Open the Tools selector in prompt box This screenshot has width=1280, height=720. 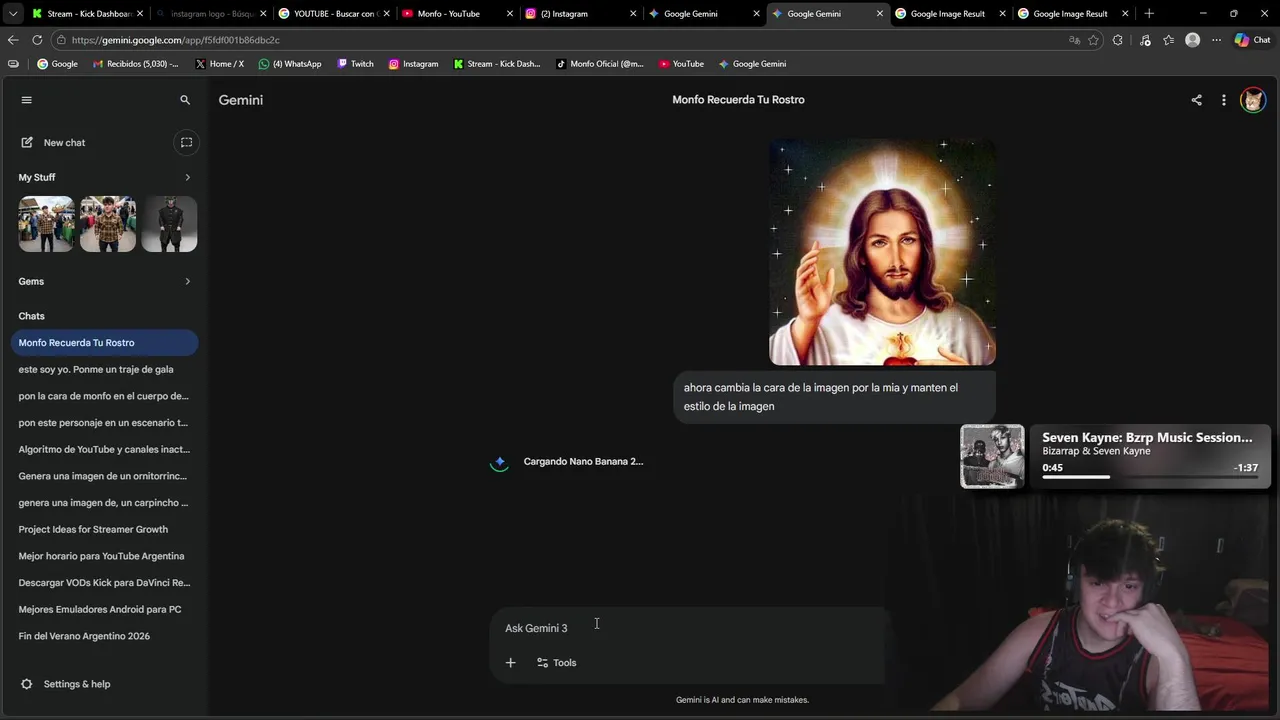point(557,662)
